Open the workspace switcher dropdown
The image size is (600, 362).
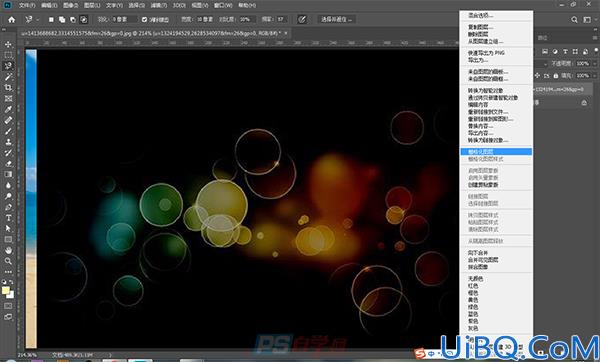pyautogui.click(x=595, y=19)
